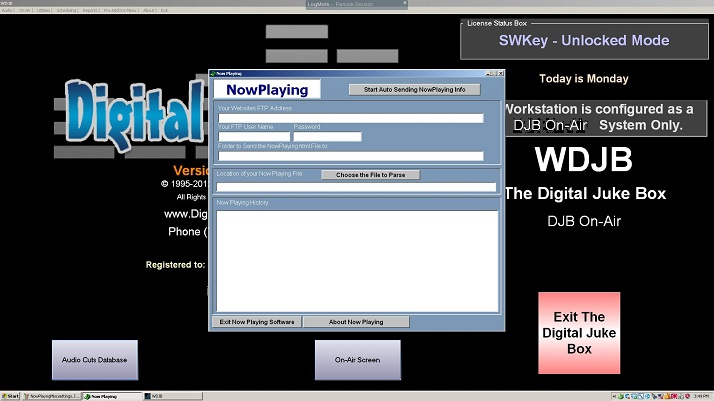This screenshot has width=714, height=401.
Task: Click Exit The Digital Juke Box
Action: (579, 333)
